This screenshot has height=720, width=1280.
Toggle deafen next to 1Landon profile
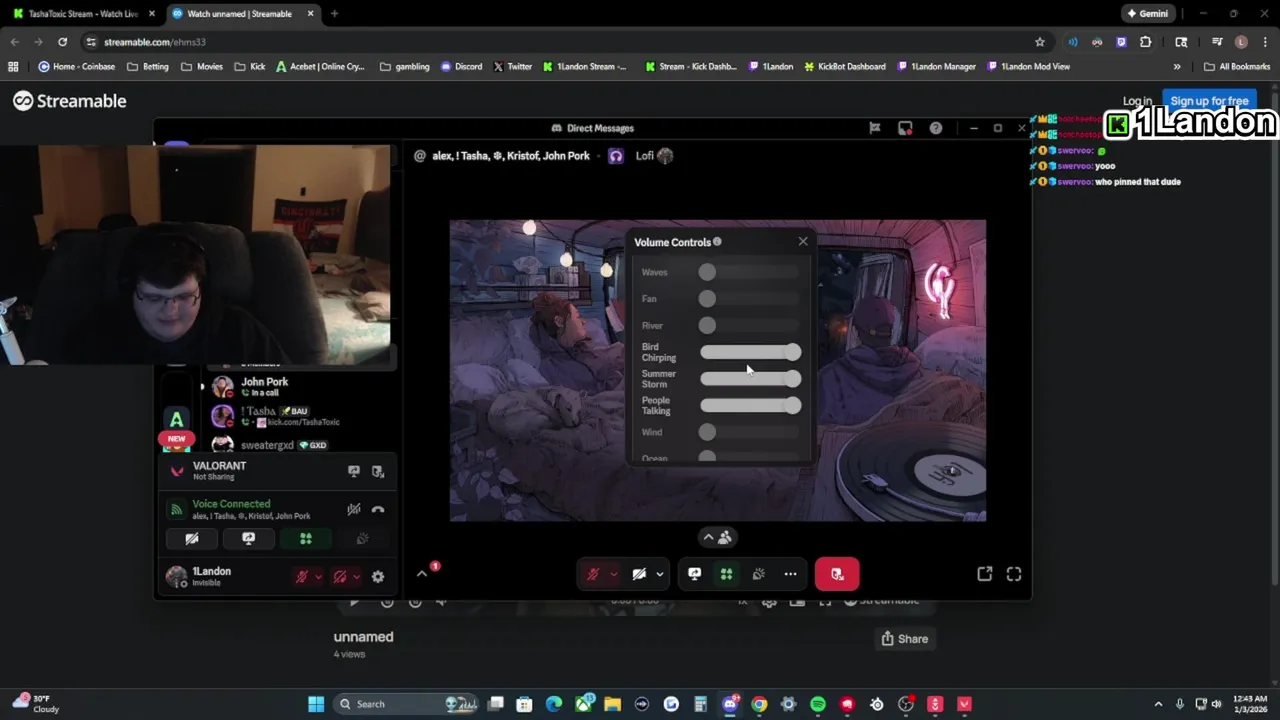[340, 576]
